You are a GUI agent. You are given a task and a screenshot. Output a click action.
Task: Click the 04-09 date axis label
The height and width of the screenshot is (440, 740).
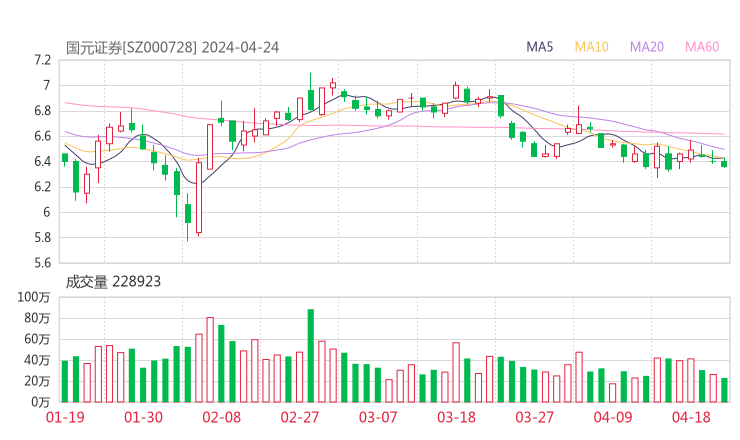tap(613, 417)
